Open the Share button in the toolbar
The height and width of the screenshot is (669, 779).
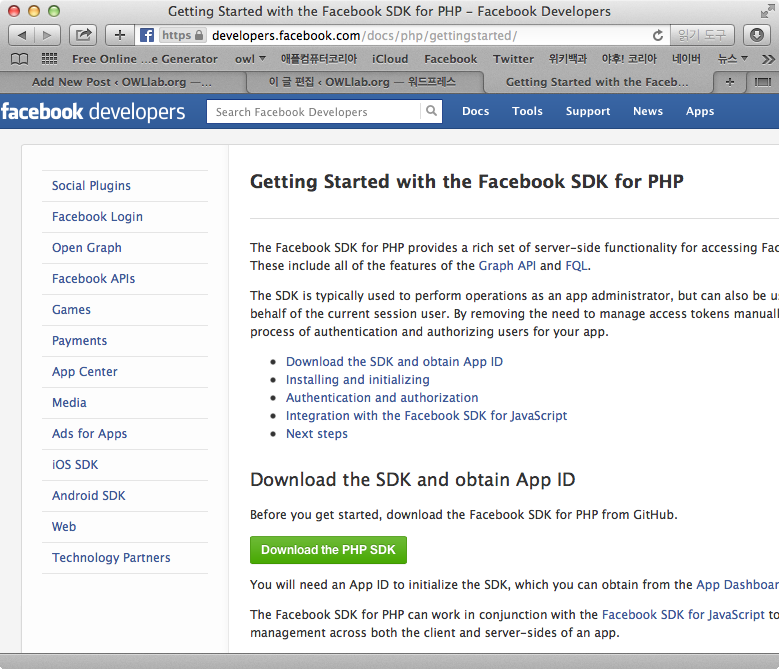[x=82, y=35]
